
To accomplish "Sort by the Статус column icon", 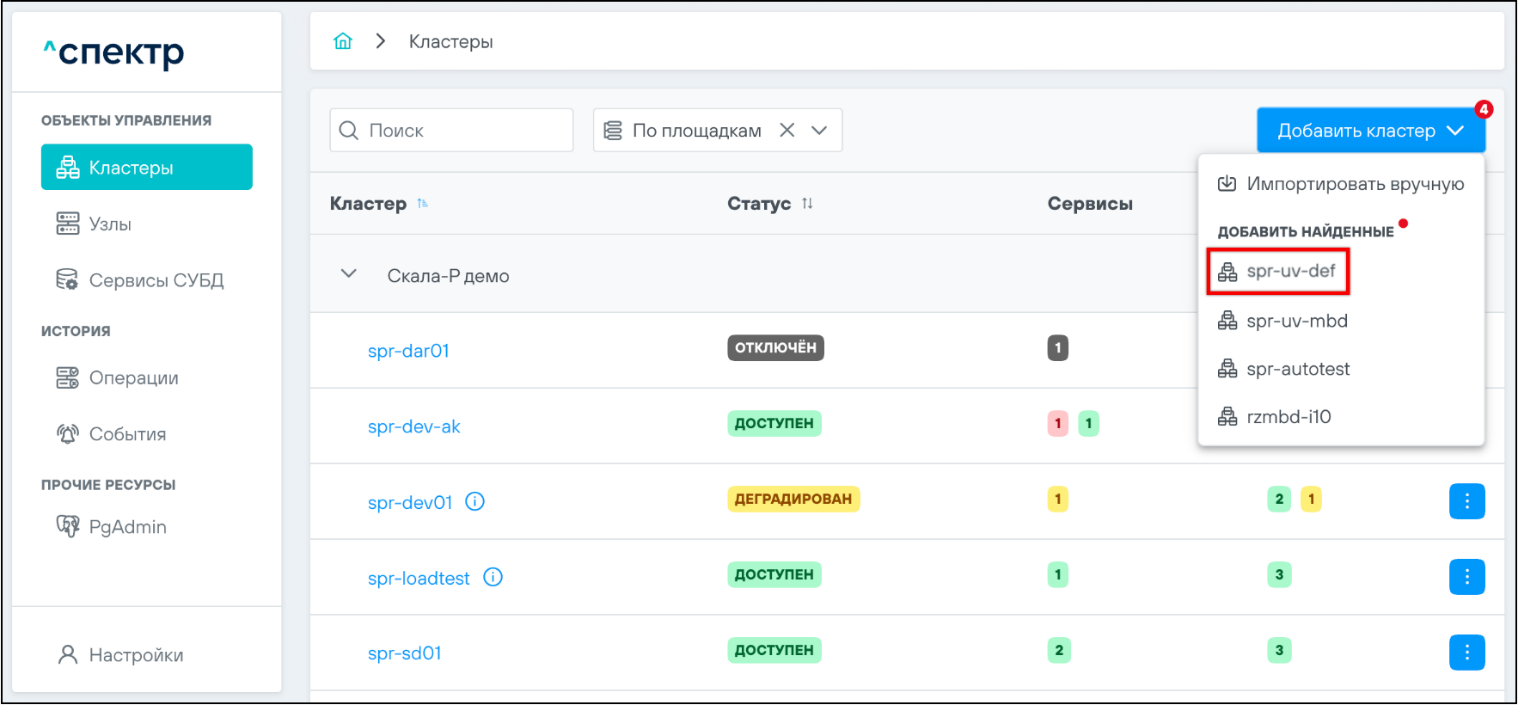I will 807,204.
